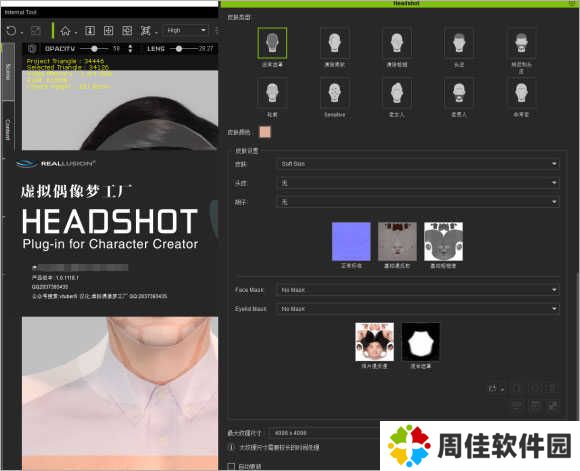580x471 pixels.
Task: Select the second head icon in the top skin row
Action: pos(334,43)
